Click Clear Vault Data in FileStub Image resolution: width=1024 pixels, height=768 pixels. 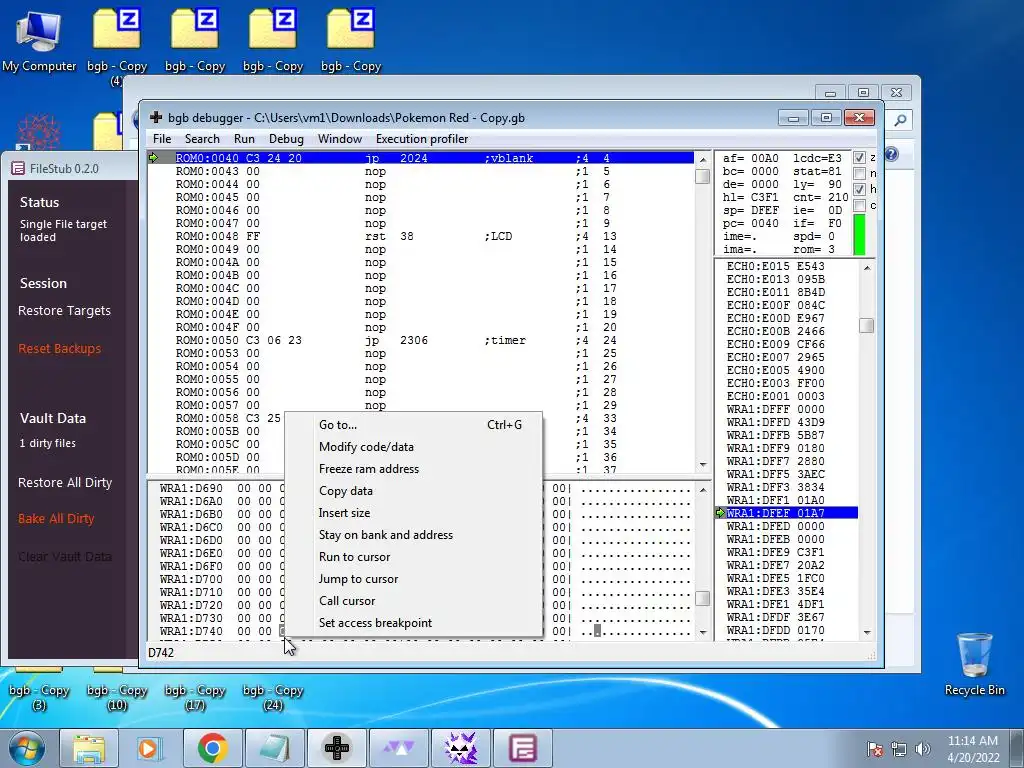[65, 556]
